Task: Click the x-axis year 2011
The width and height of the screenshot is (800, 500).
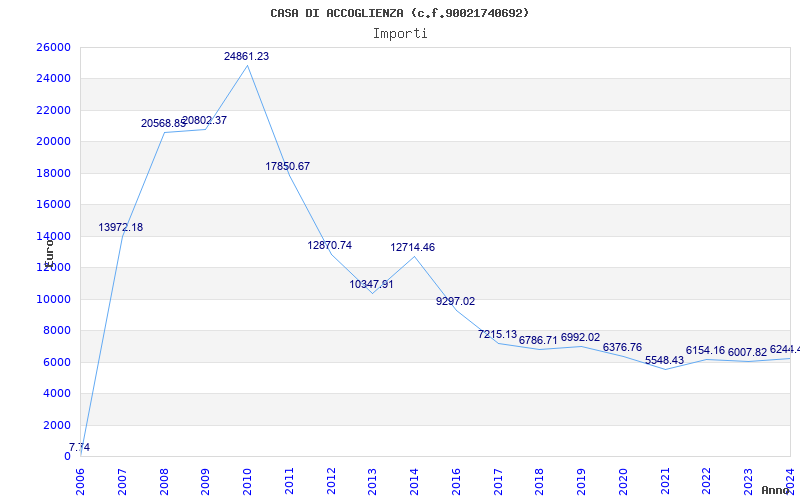Action: (x=289, y=482)
